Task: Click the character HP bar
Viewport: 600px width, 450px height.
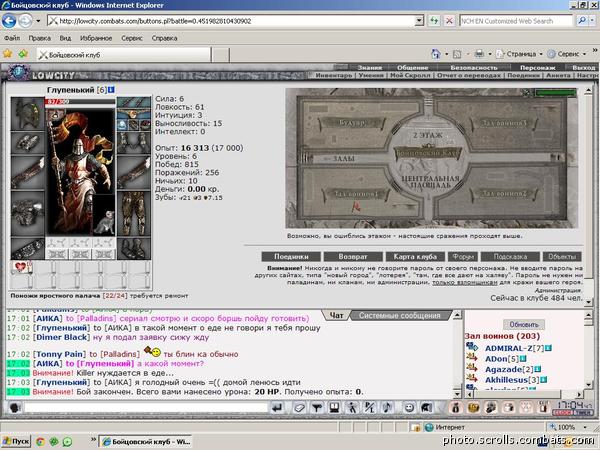Action: pyautogui.click(x=80, y=102)
